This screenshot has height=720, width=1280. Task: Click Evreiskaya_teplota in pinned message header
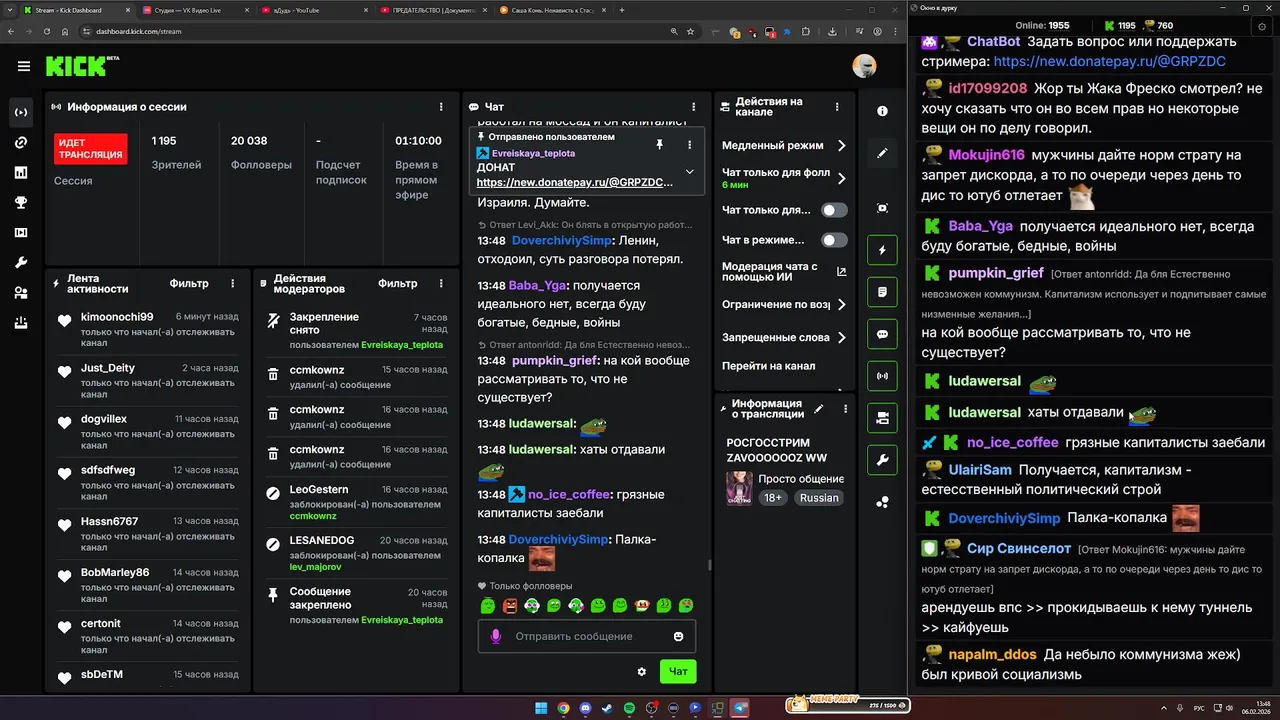pyautogui.click(x=533, y=154)
